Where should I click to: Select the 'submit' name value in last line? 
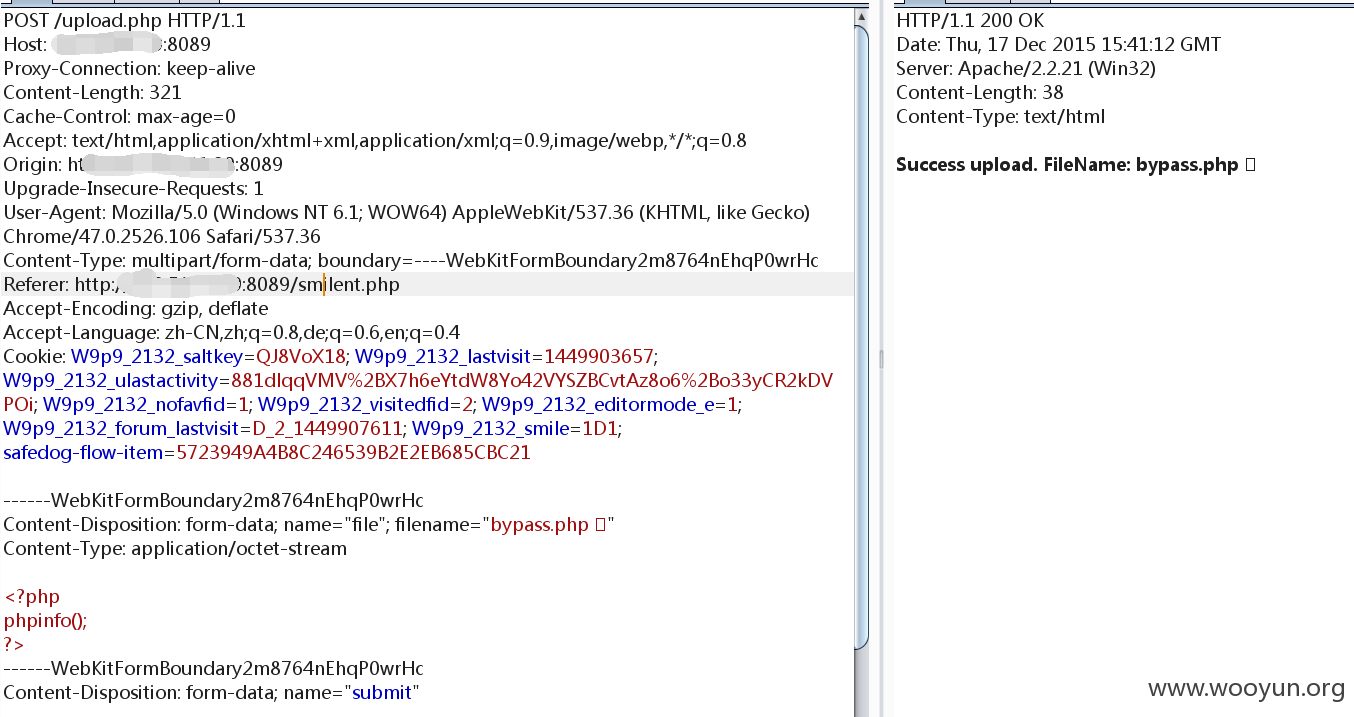click(x=382, y=692)
